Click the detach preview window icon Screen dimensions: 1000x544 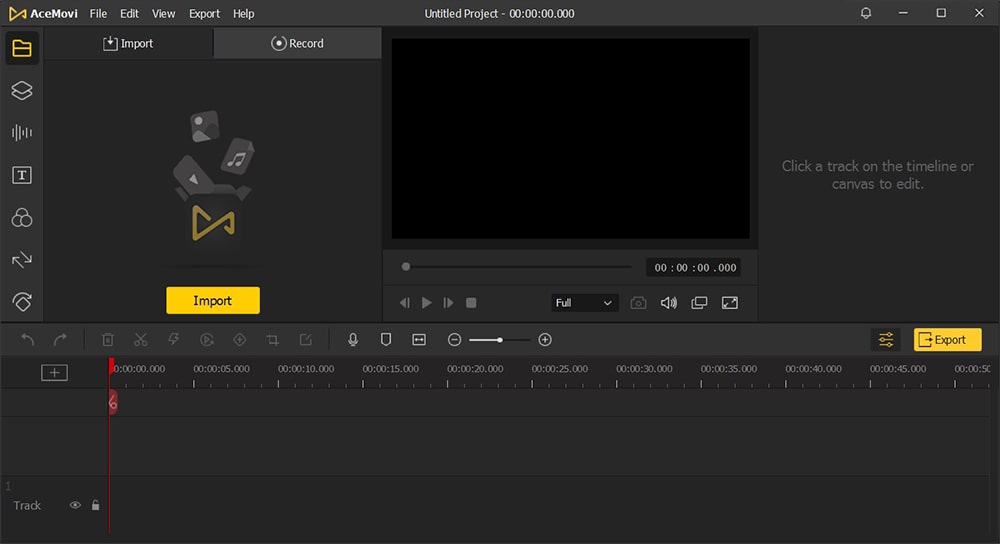[x=699, y=303]
